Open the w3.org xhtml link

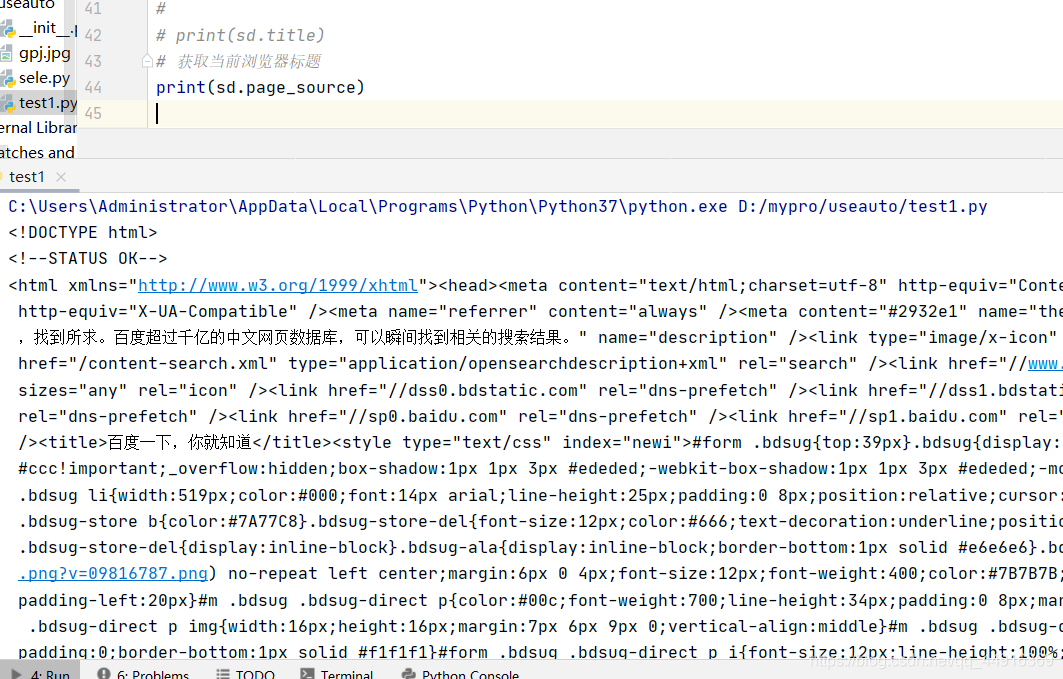pos(278,286)
